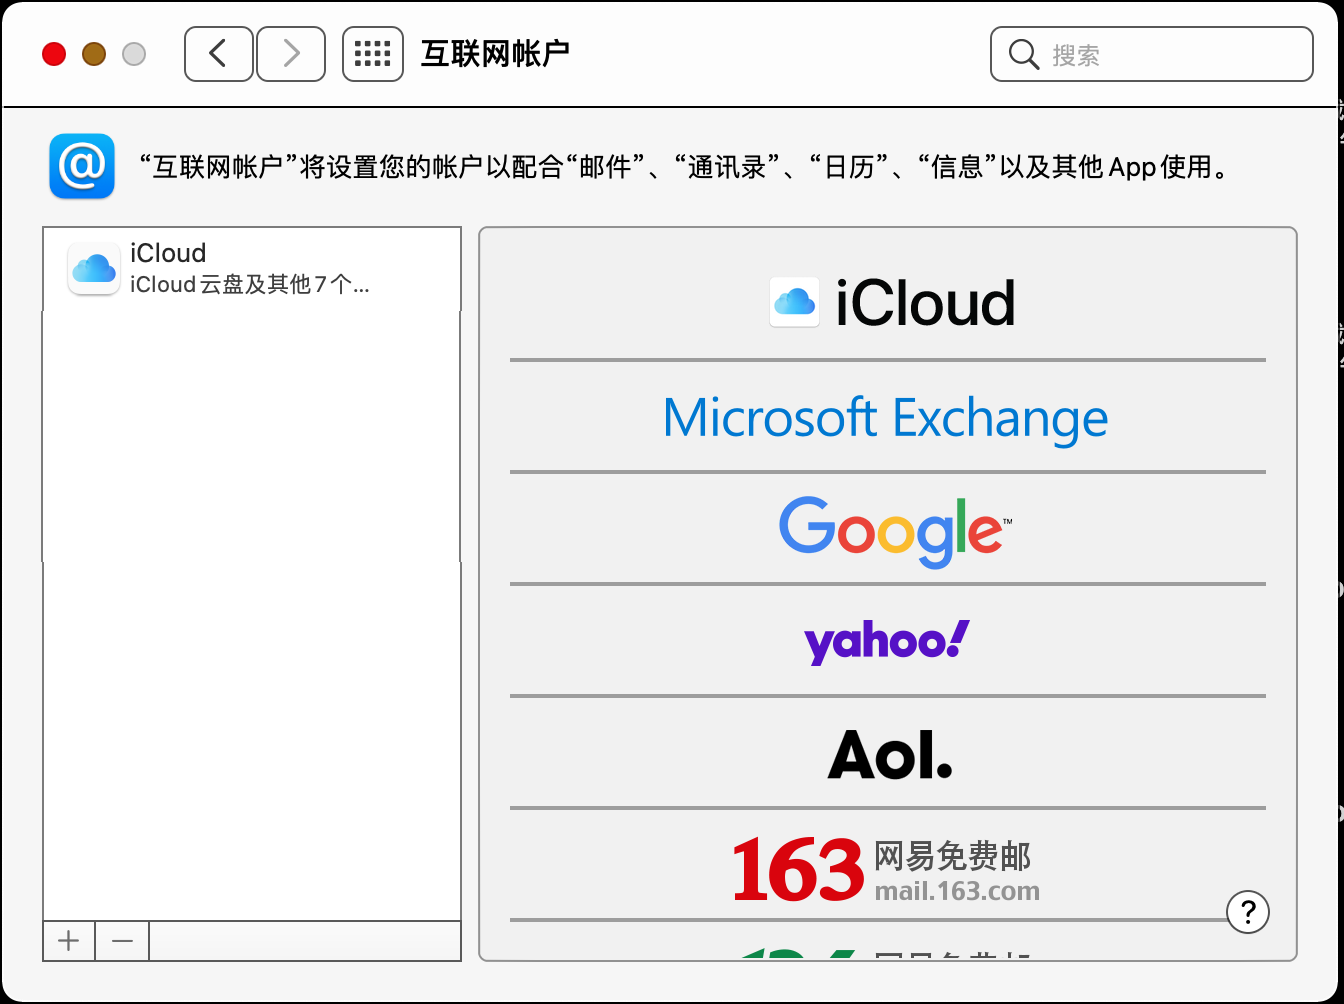This screenshot has height=1004, width=1344.
Task: Remove account with the minus button
Action: pyautogui.click(x=122, y=941)
